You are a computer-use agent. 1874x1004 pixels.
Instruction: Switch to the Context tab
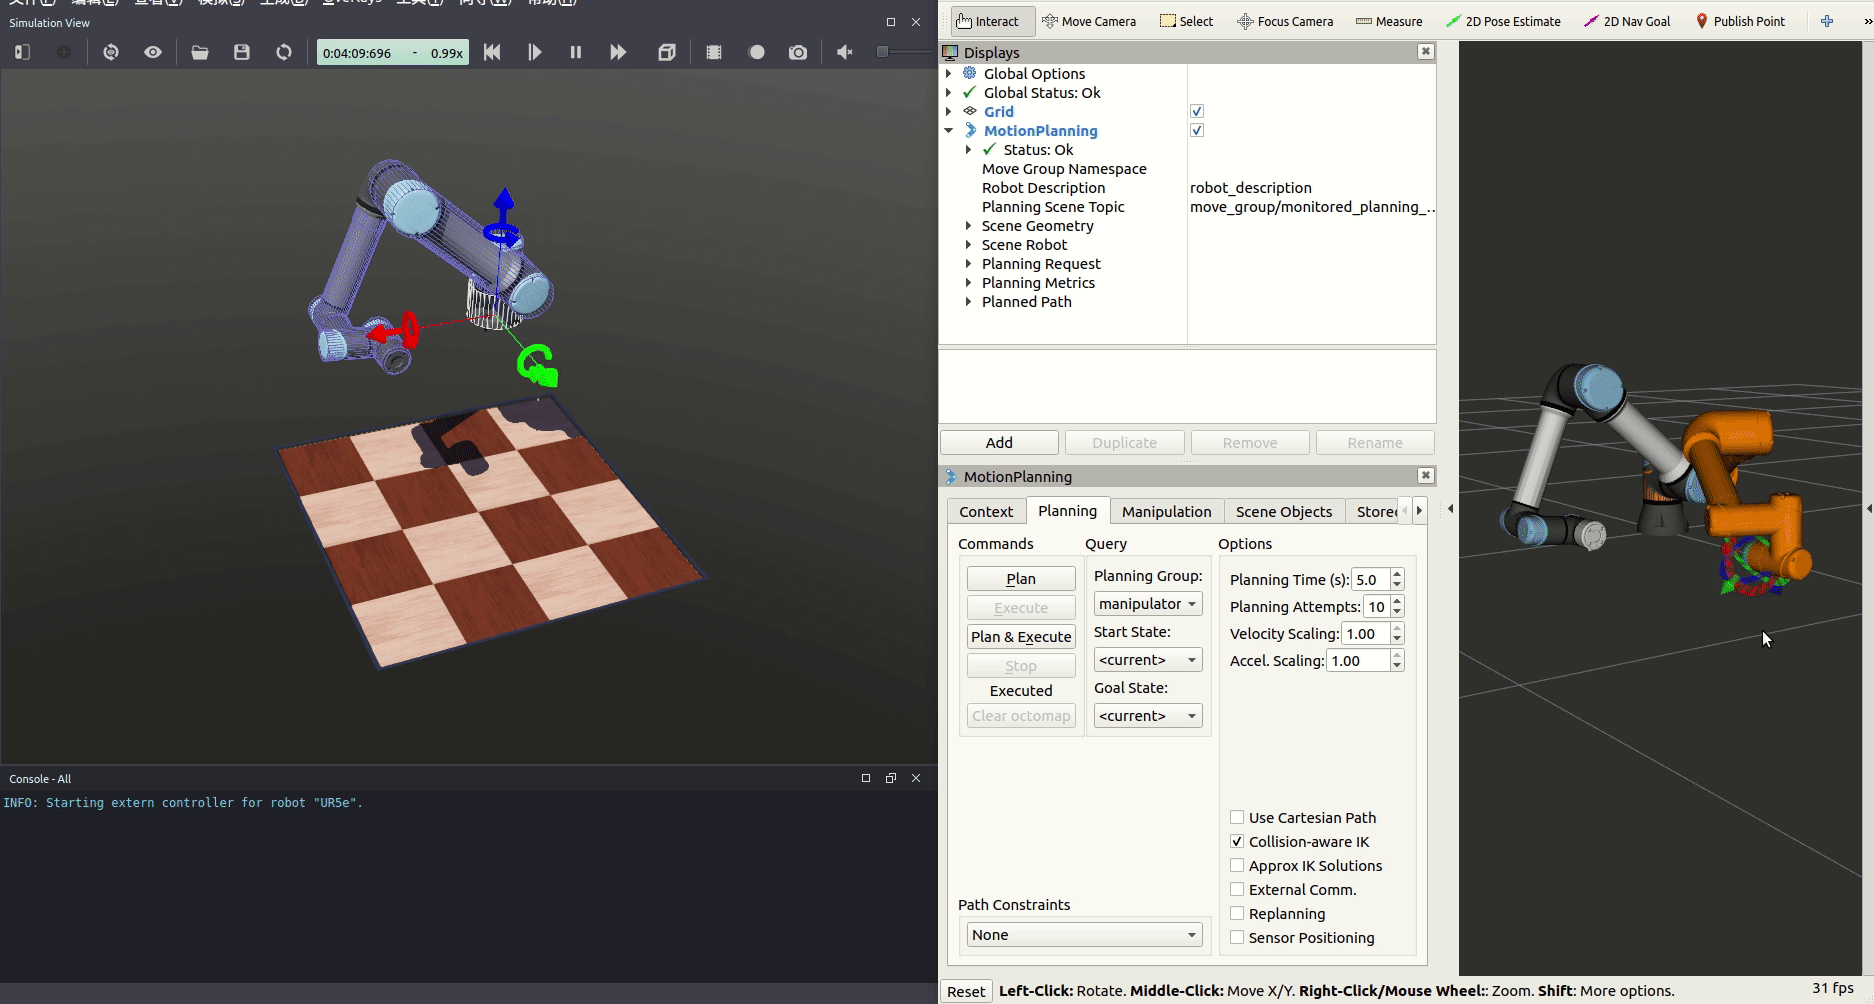tap(986, 511)
